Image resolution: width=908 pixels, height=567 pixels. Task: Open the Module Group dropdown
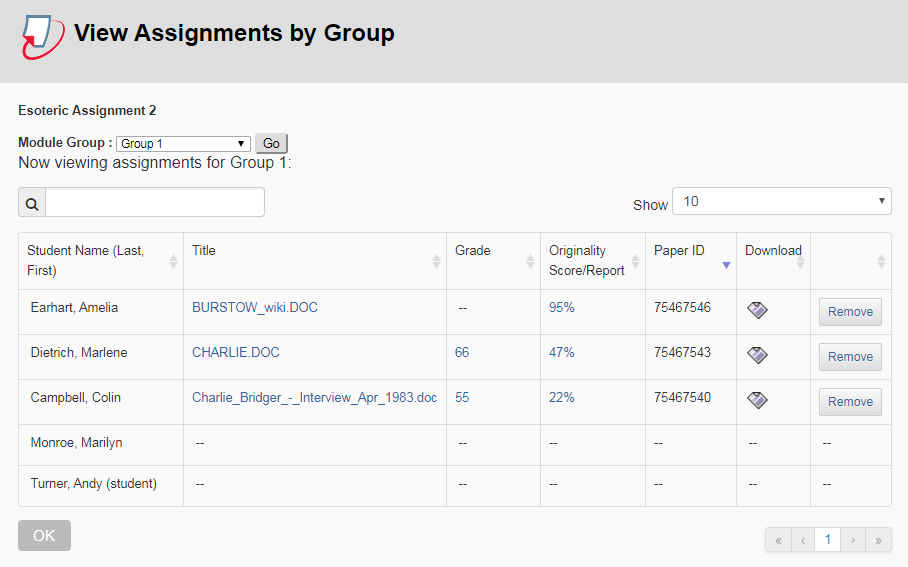click(x=183, y=144)
